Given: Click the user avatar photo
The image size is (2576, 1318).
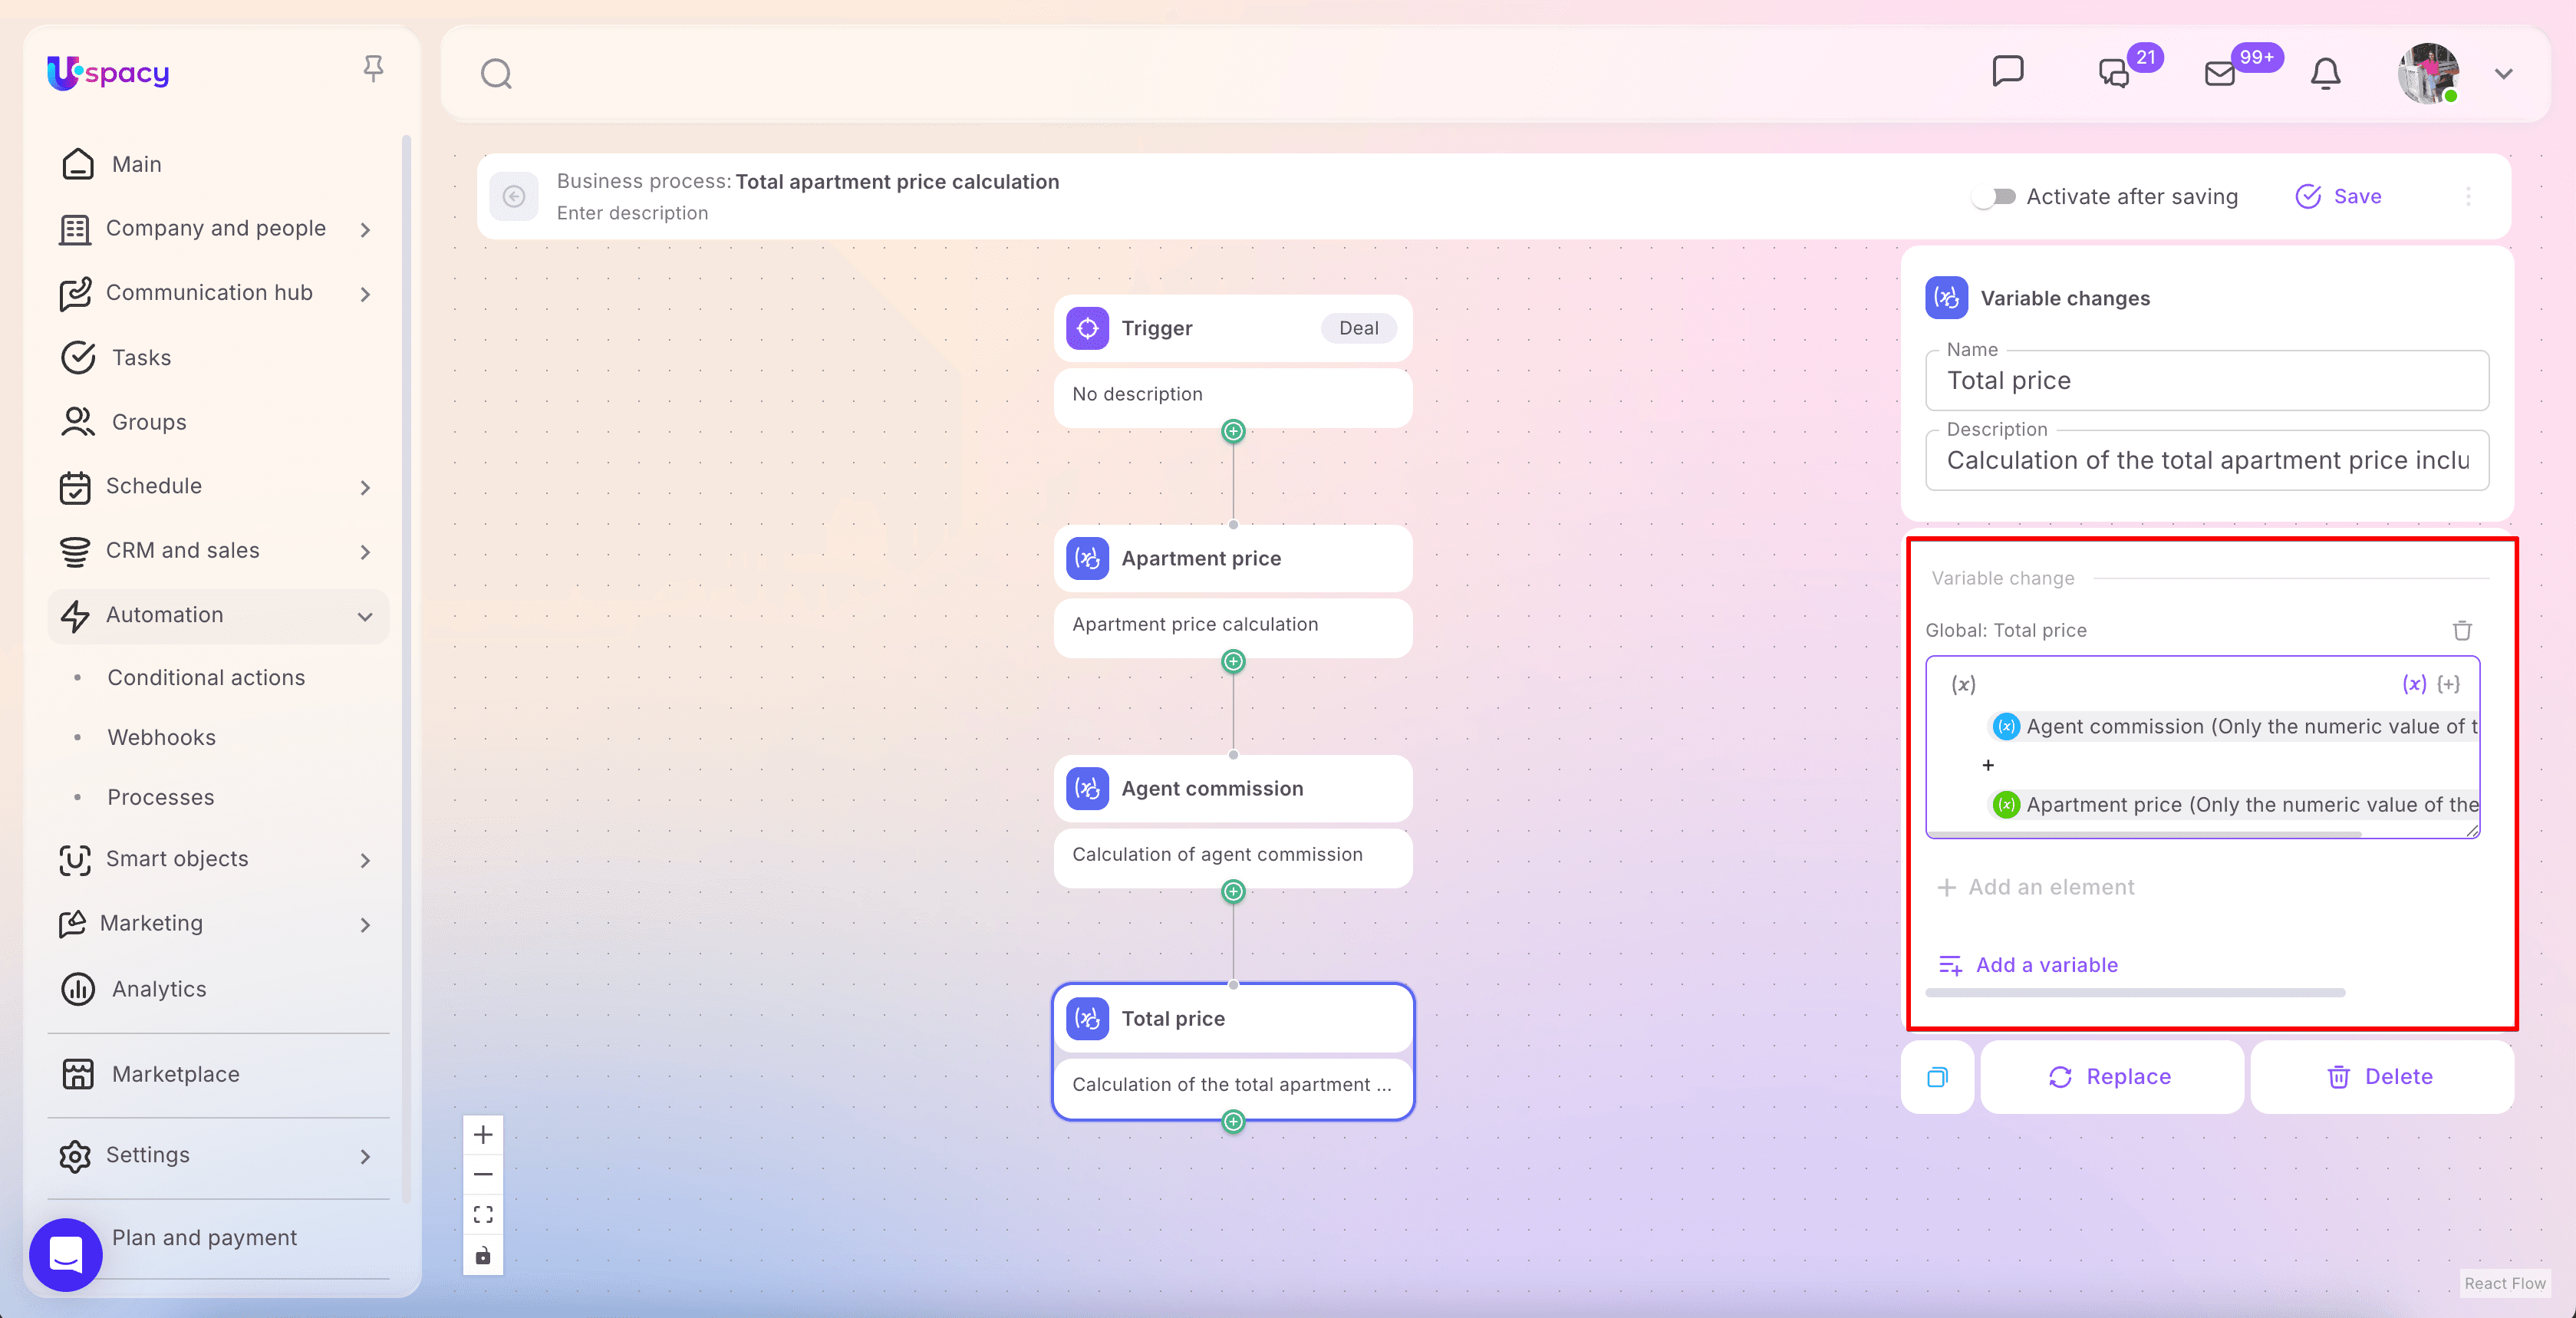Looking at the screenshot, I should (x=2429, y=74).
